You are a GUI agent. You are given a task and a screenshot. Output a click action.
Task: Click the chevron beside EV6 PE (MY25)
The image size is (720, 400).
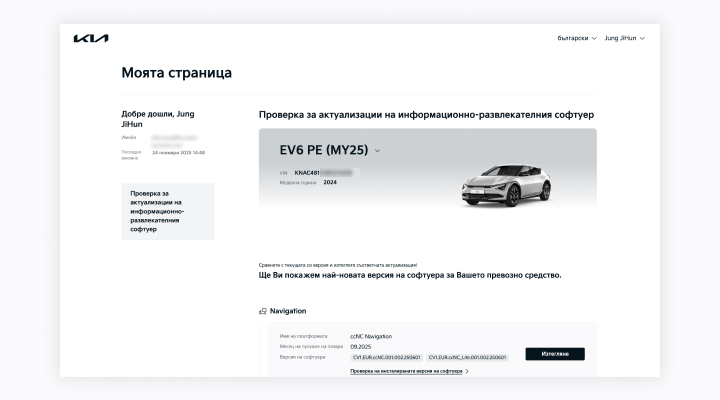pos(378,151)
